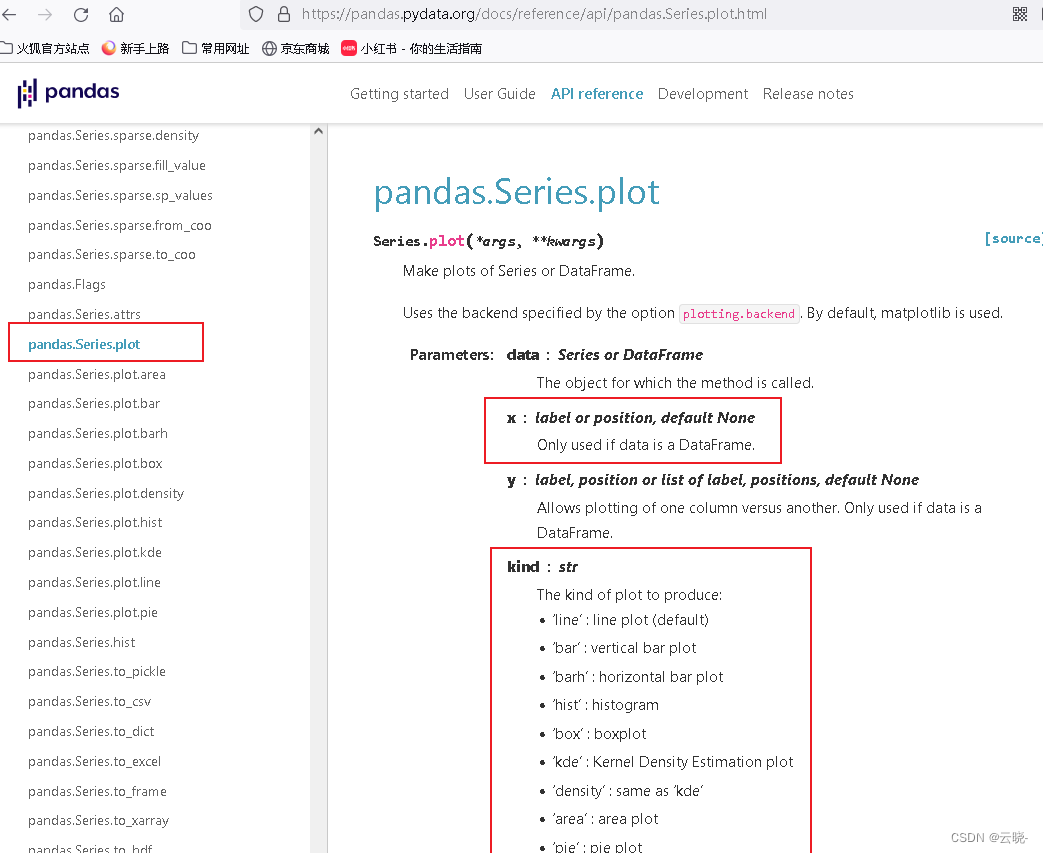1043x853 pixels.
Task: Click the 'box' : boxplot list item
Action: point(599,735)
